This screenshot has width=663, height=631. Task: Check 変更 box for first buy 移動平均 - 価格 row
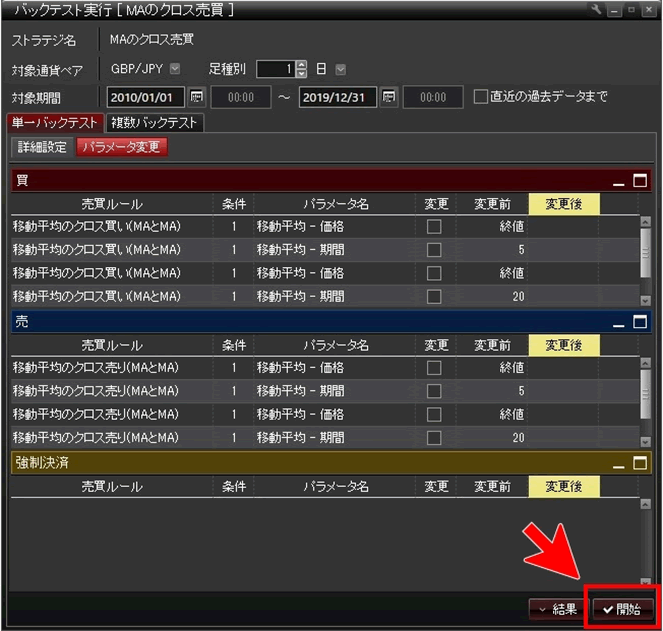click(434, 227)
